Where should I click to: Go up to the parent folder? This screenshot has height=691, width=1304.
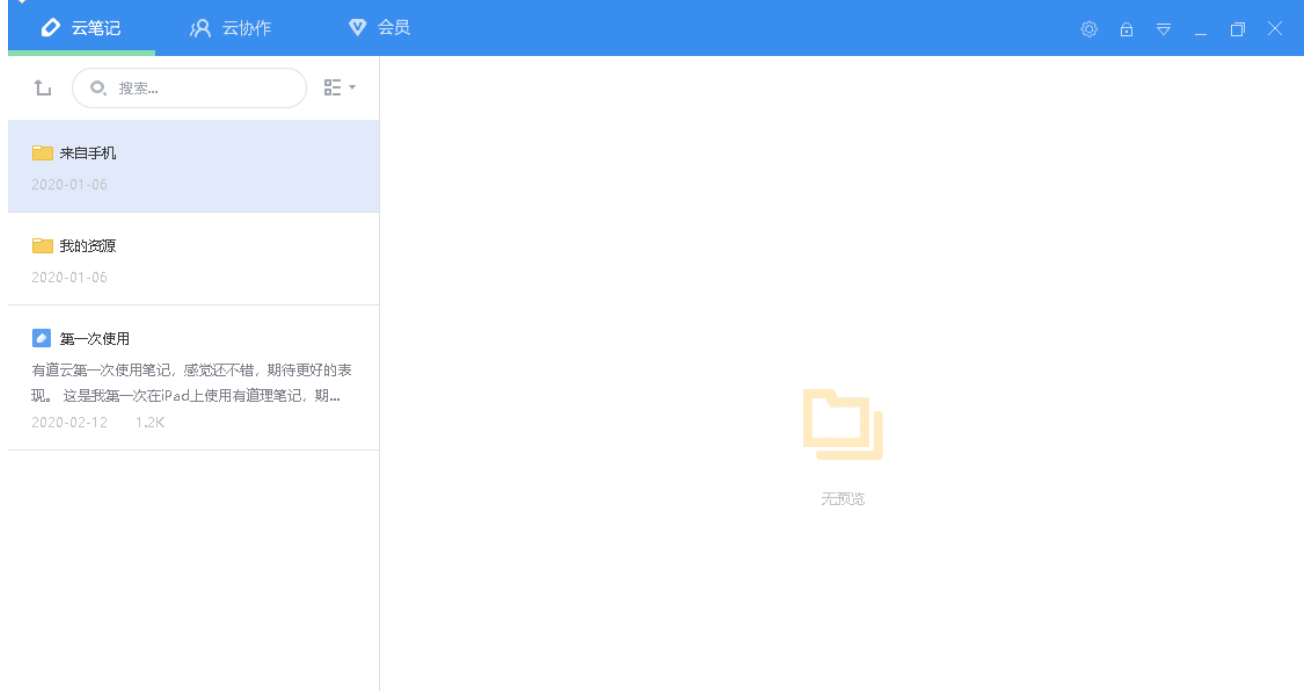[42, 88]
